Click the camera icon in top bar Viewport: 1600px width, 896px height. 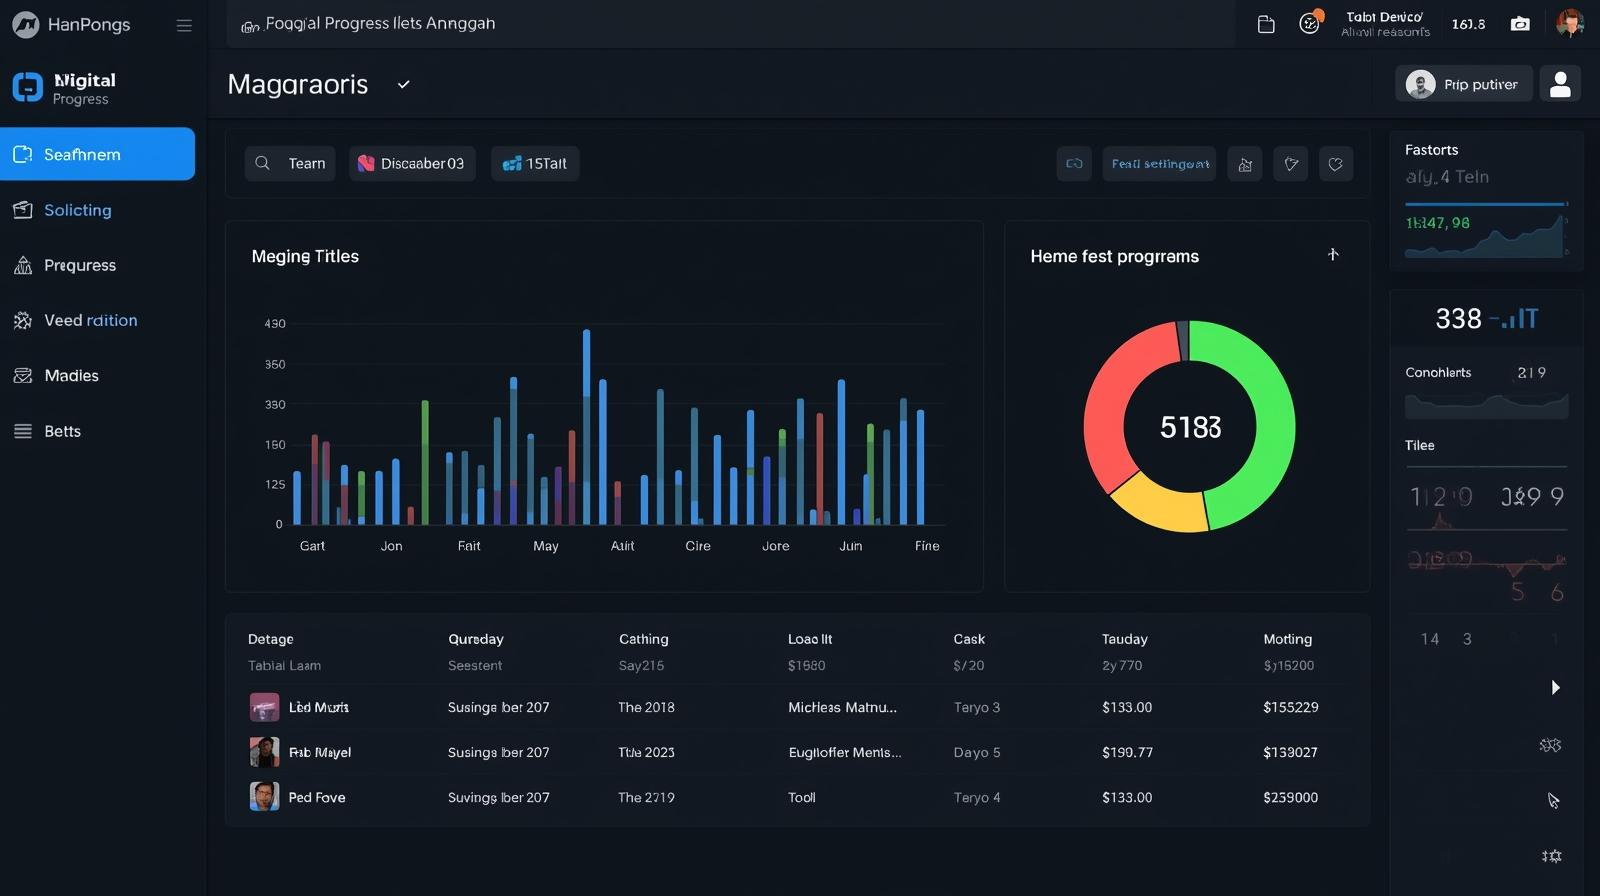[1520, 24]
